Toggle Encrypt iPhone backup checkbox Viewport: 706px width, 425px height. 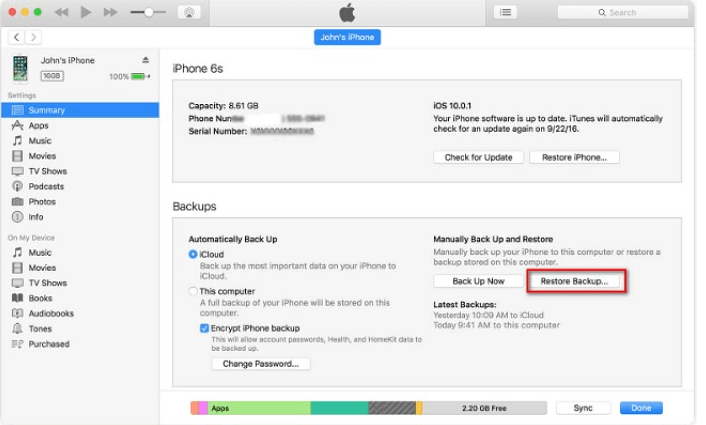coord(204,328)
